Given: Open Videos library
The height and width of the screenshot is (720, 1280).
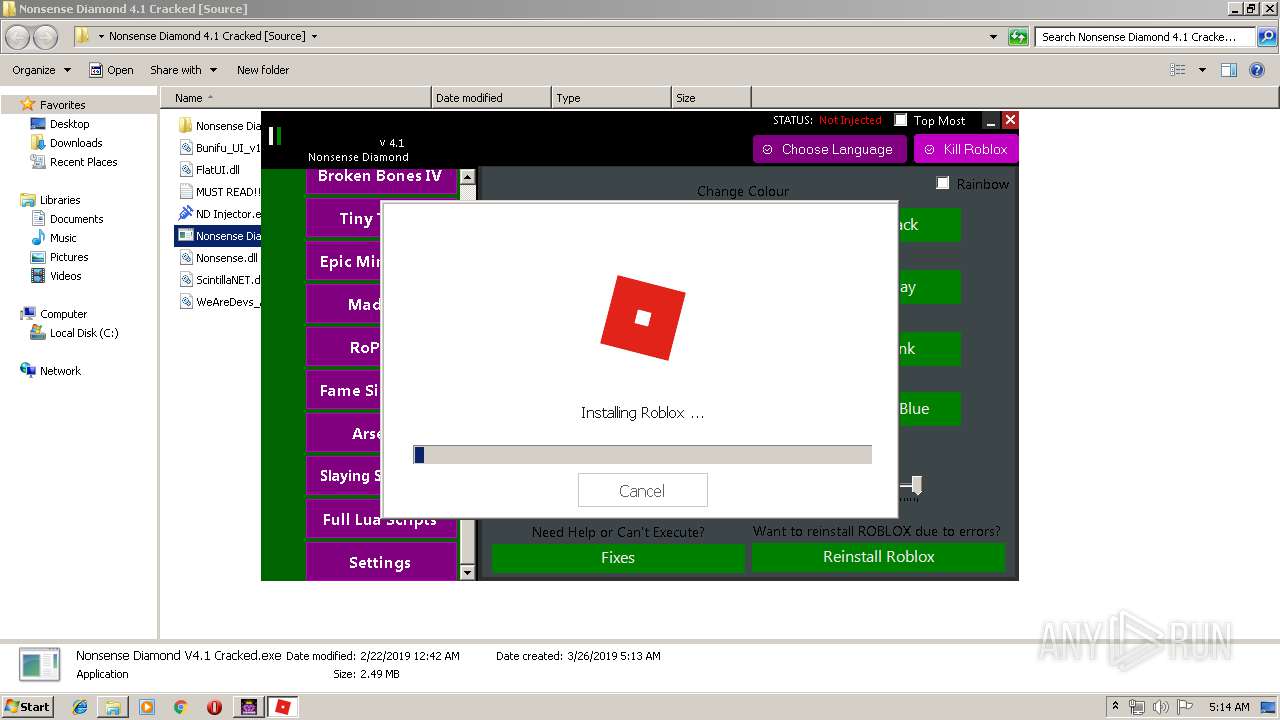Looking at the screenshot, I should [x=65, y=276].
